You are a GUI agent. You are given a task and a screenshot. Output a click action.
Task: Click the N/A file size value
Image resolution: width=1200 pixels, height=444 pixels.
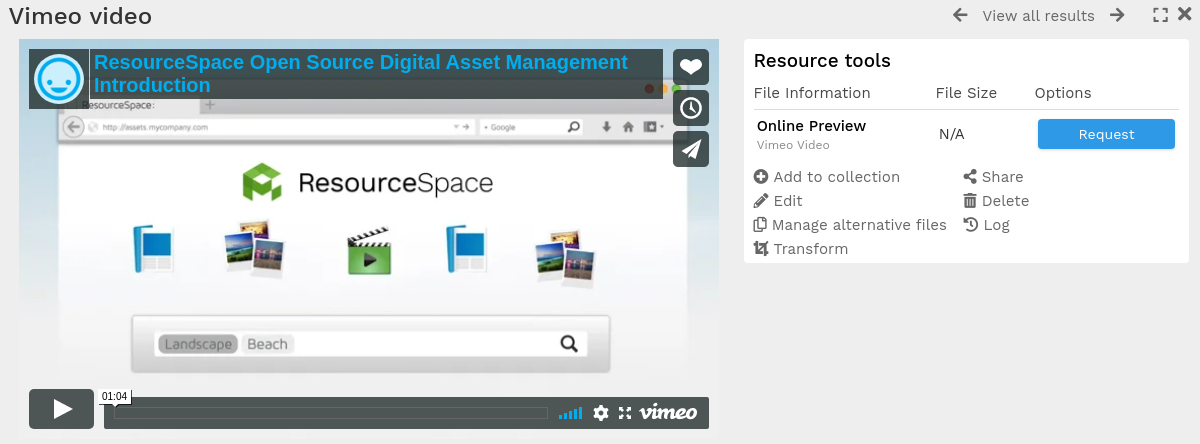coord(952,134)
